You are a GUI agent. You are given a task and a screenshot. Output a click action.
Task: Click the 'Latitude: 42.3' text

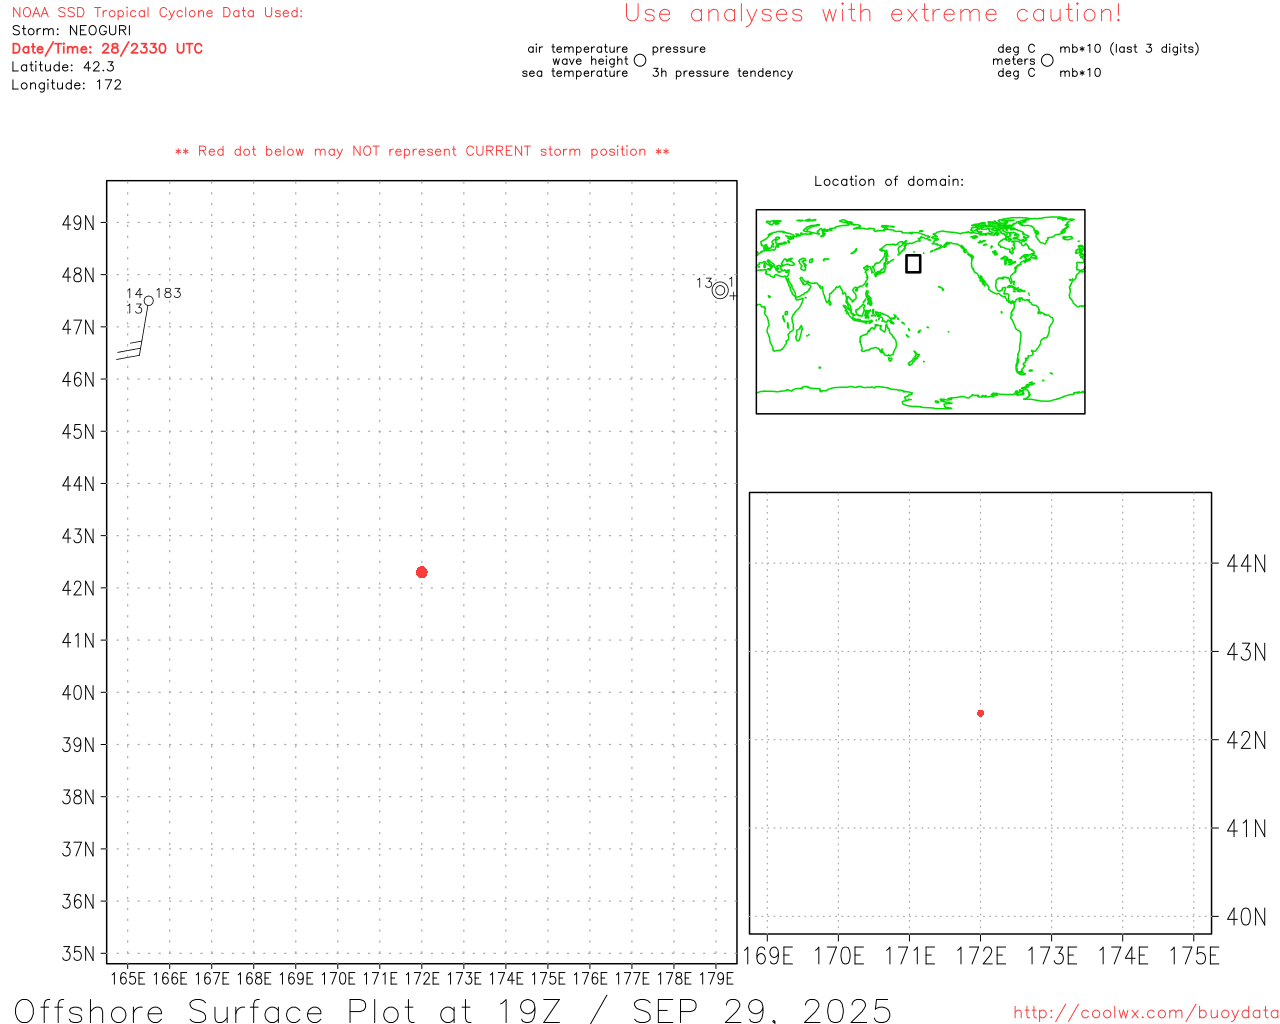tap(63, 67)
